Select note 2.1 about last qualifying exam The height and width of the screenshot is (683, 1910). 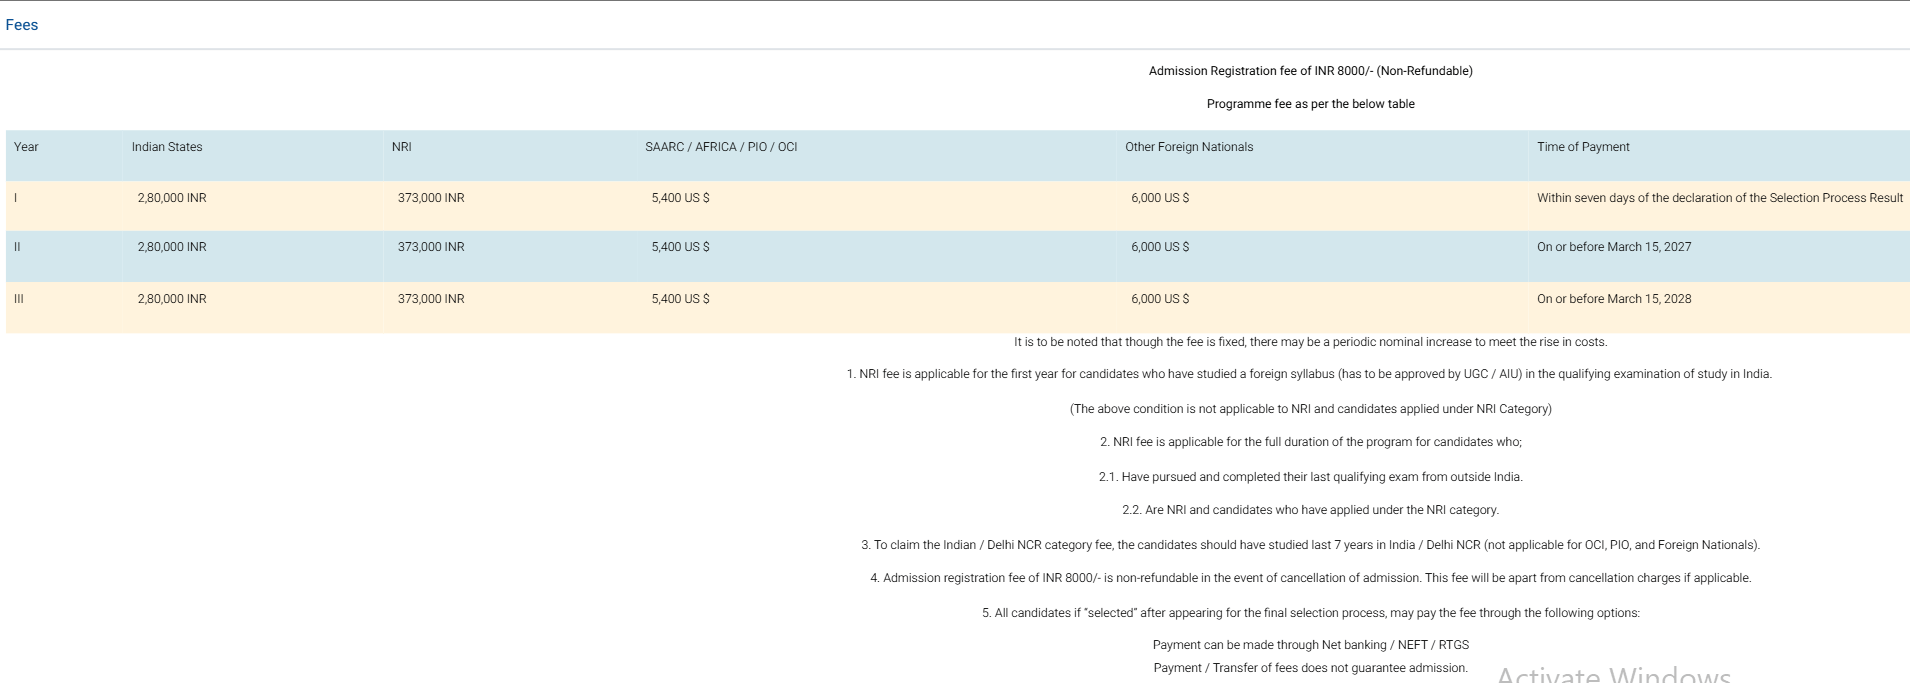click(1311, 477)
